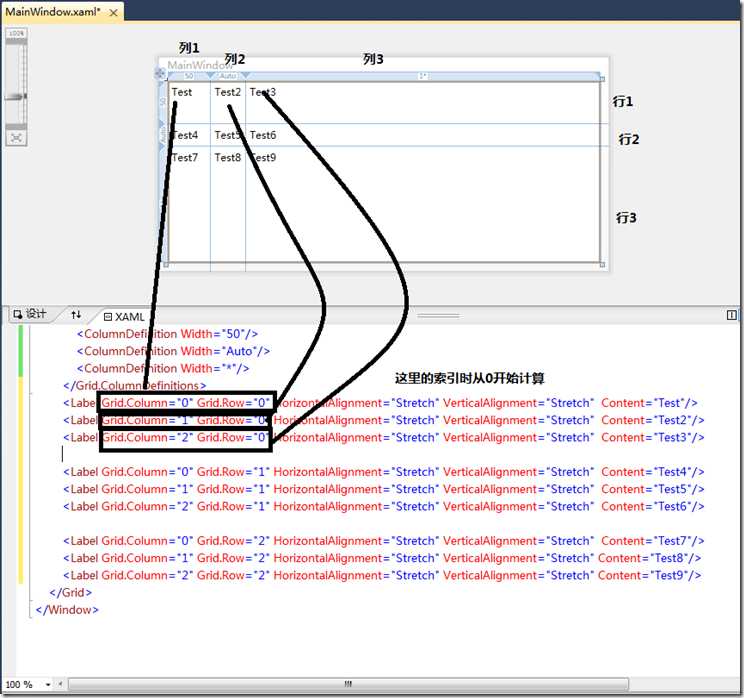The height and width of the screenshot is (698, 744).
Task: Click the zoom percentage box above the slider
Action: click(16, 33)
